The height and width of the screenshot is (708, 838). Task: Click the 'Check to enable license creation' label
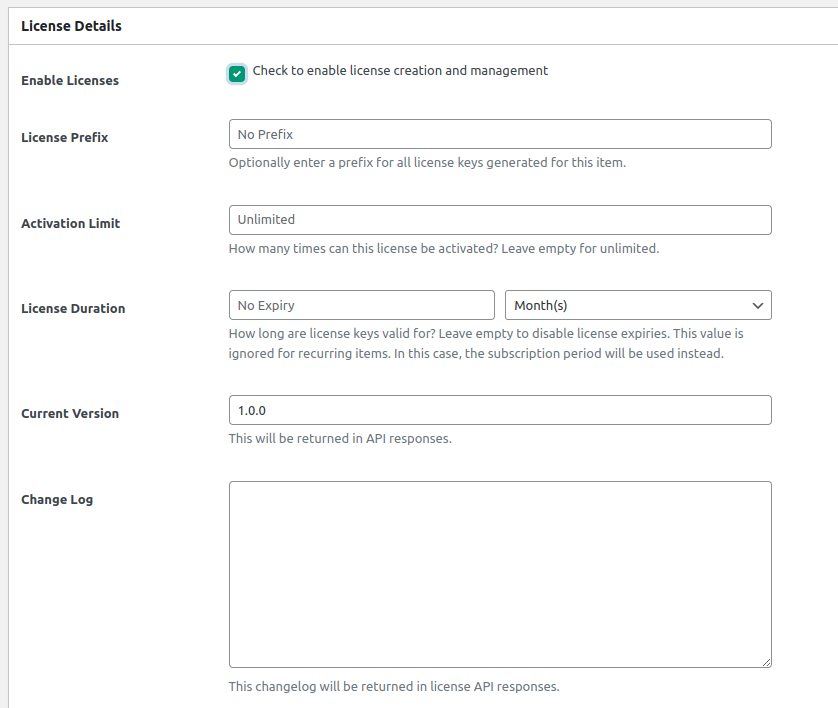point(400,71)
